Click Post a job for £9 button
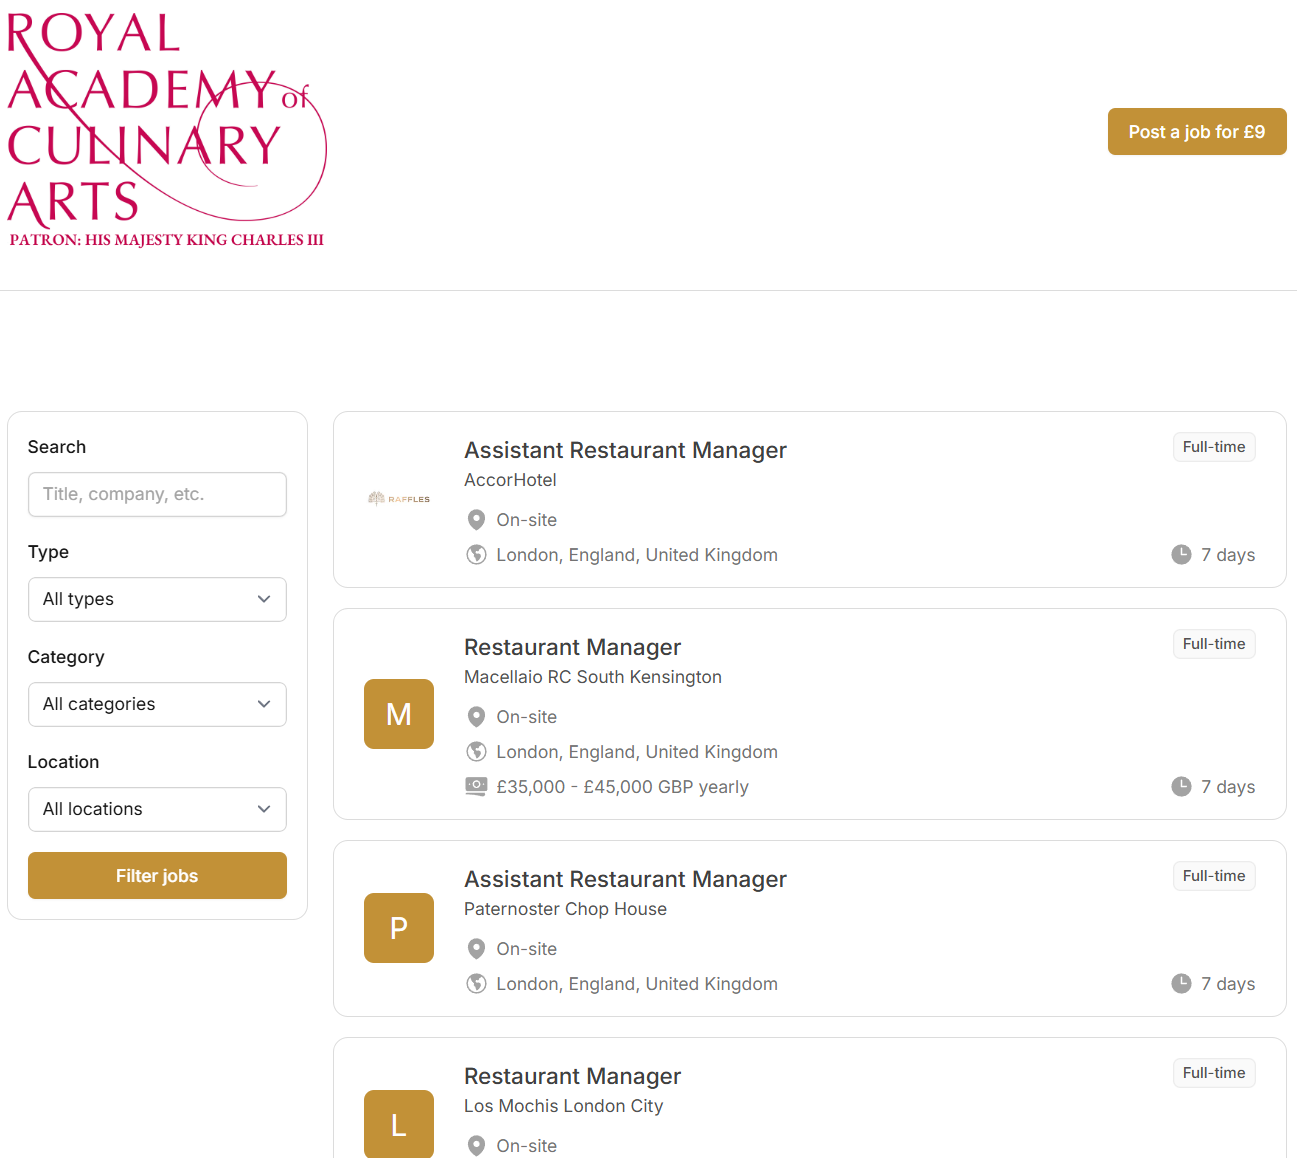Image resolution: width=1297 pixels, height=1158 pixels. (1197, 132)
